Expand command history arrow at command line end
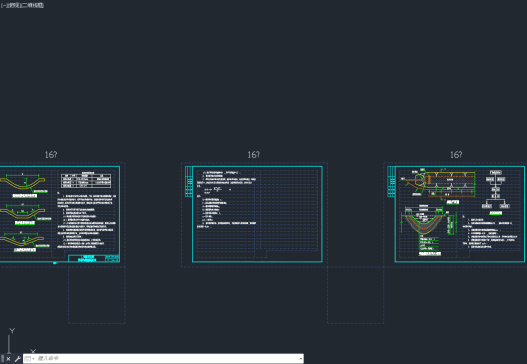The height and width of the screenshot is (364, 527). (x=300, y=359)
